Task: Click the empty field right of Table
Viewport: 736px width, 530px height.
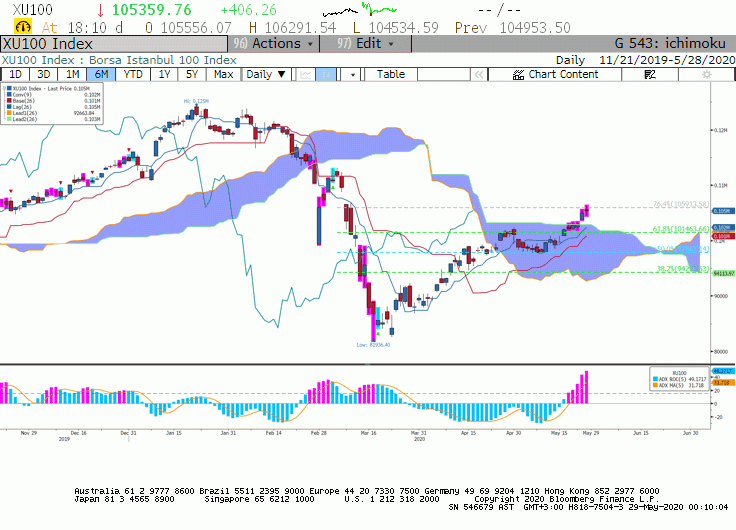Action: pyautogui.click(x=444, y=74)
